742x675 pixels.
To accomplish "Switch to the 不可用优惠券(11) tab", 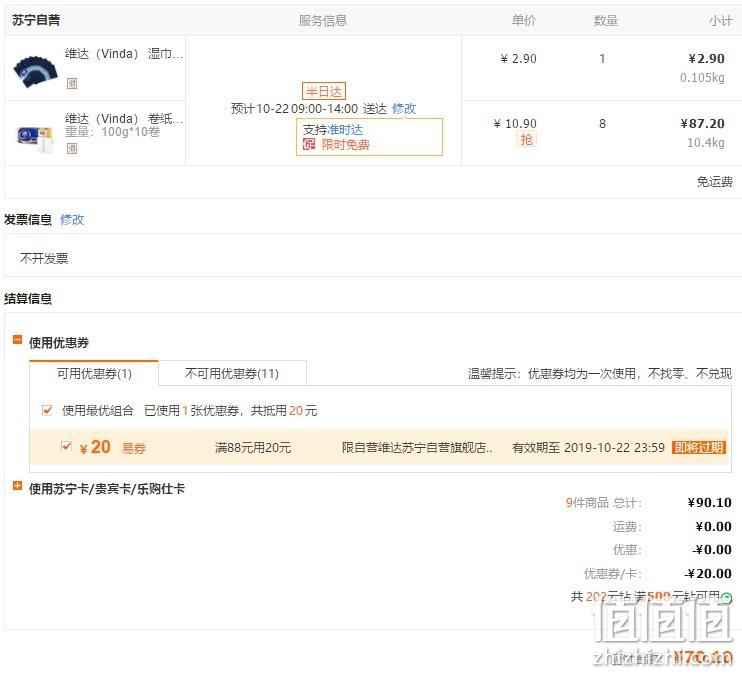I will point(232,373).
